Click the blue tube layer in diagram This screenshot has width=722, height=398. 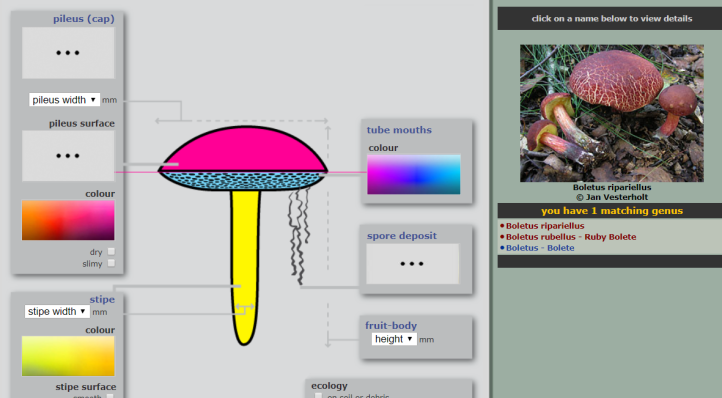click(243, 181)
